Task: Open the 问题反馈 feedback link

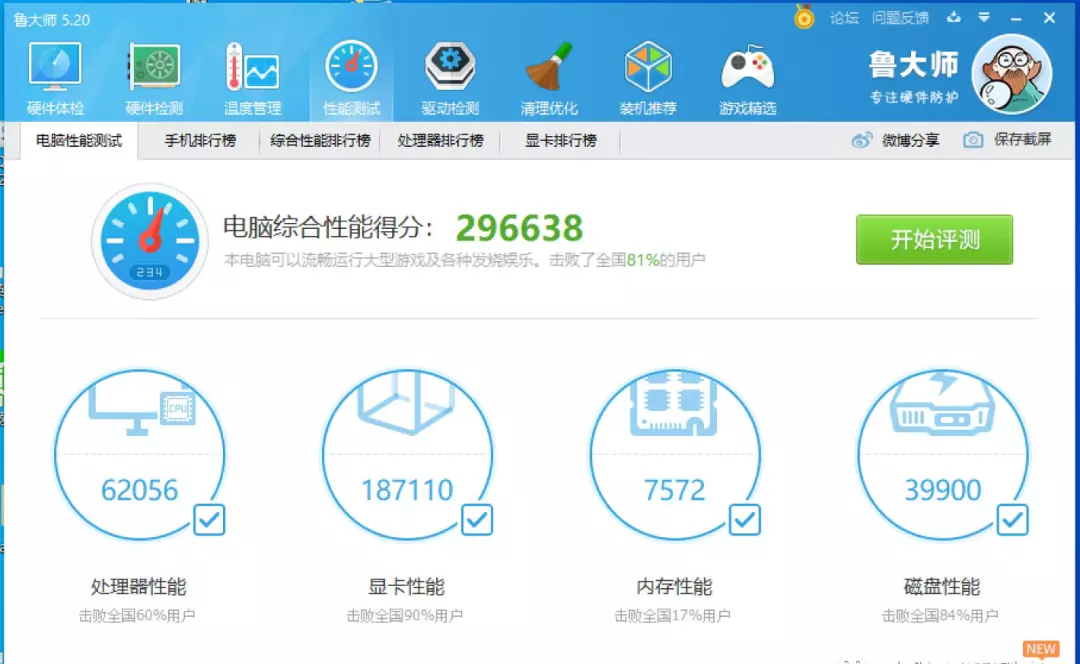Action: coord(900,19)
